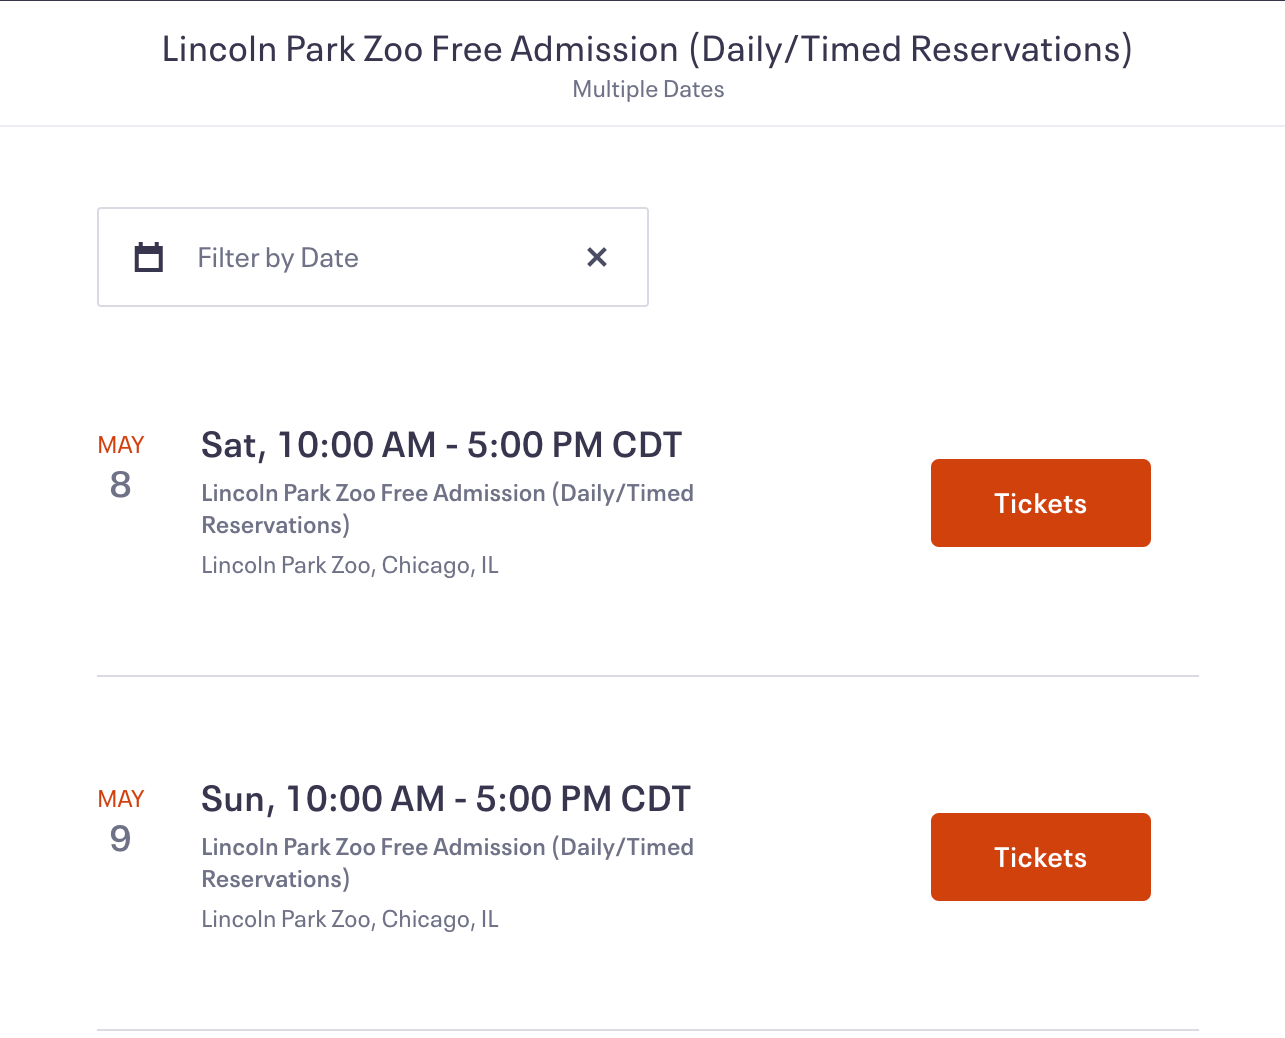This screenshot has height=1038, width=1285.
Task: Click the divider line below the Saturday event
Action: coord(647,676)
